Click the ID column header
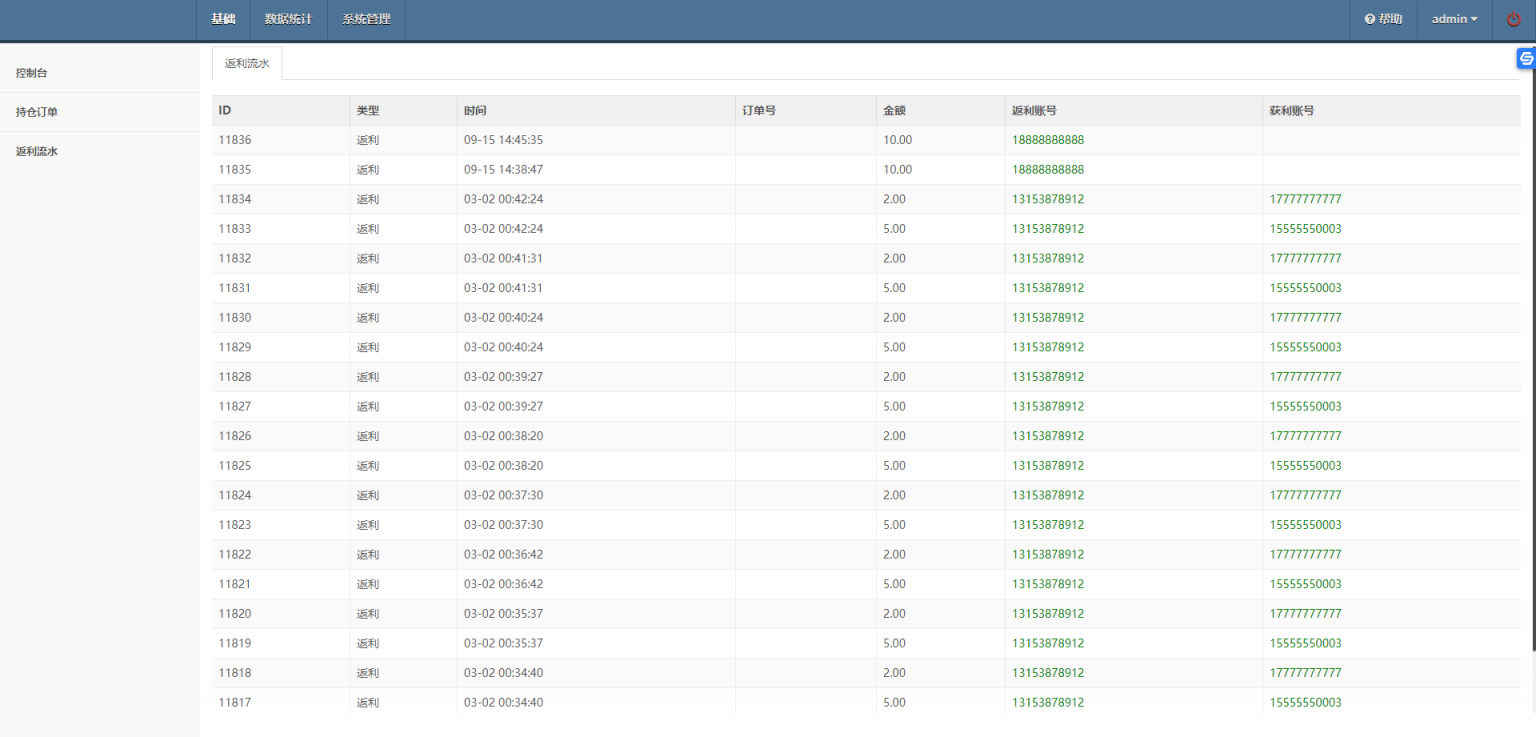Screen dimensions: 1536x737 225,110
